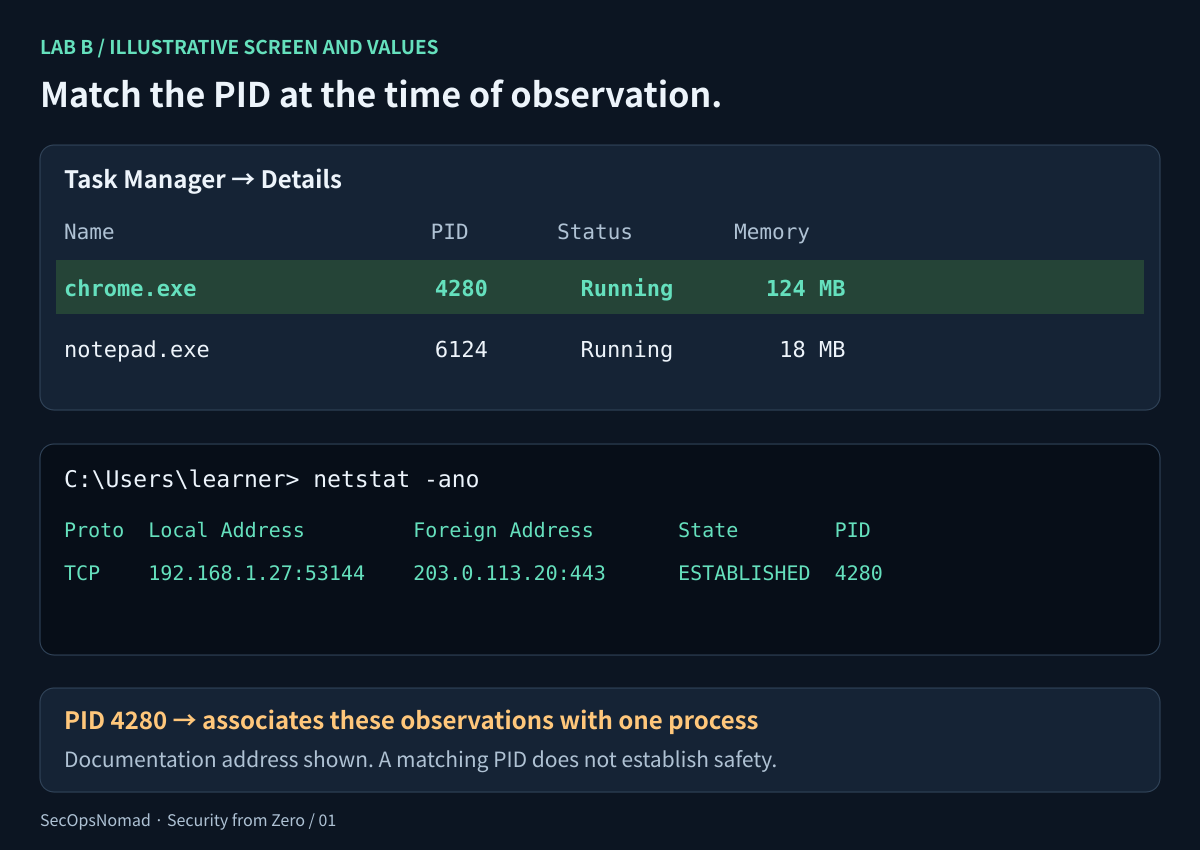Viewport: 1200px width, 850px height.
Task: Click the netstat PID column header
Action: click(x=853, y=530)
